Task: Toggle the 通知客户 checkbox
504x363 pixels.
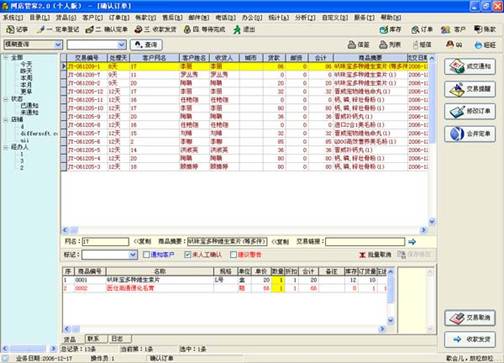Action: [146, 255]
